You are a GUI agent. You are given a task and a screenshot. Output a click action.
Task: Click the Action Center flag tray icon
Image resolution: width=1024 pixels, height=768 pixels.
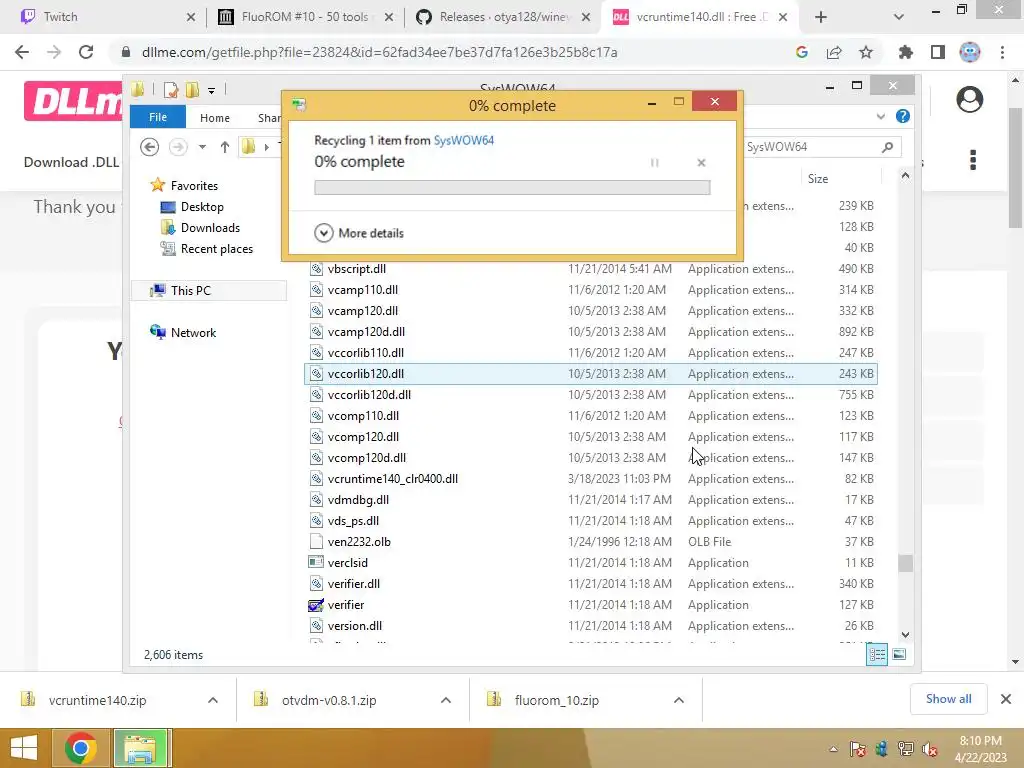(x=858, y=749)
